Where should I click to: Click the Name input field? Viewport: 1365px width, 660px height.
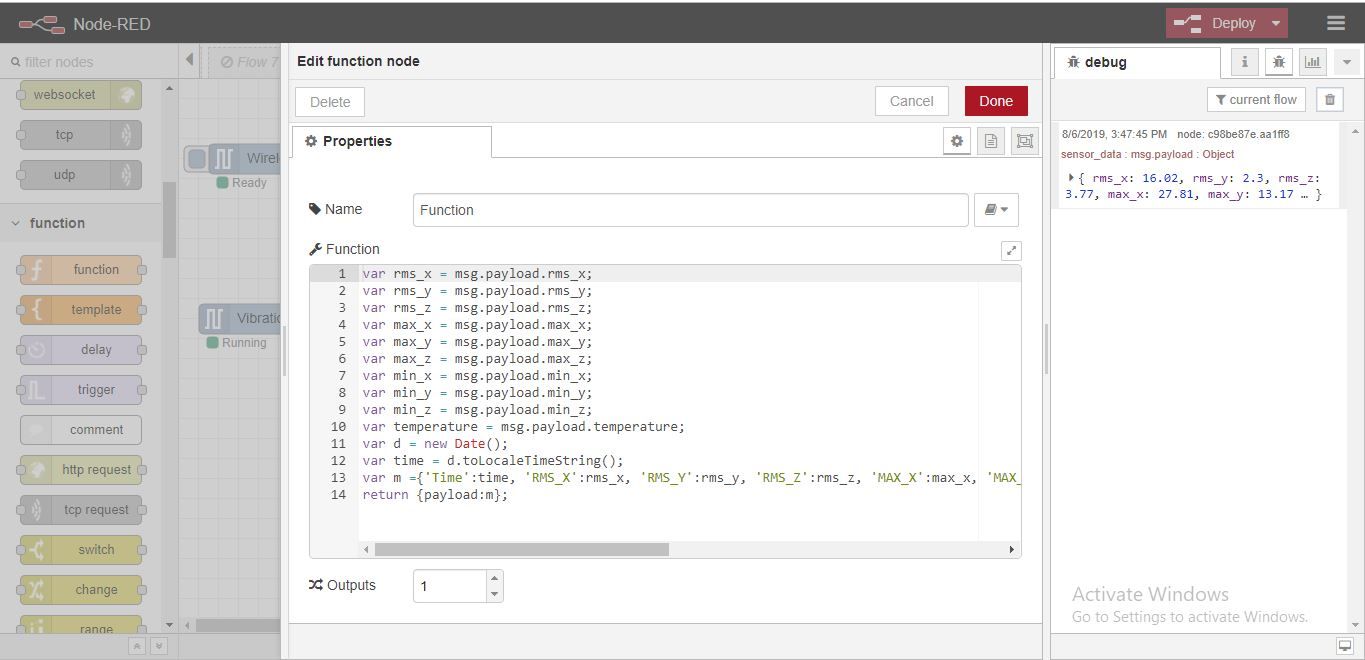tap(690, 210)
